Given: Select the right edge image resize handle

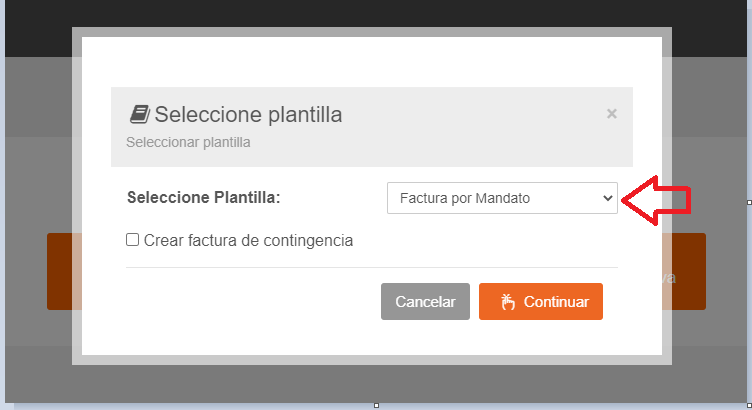Looking at the screenshot, I should [749, 202].
